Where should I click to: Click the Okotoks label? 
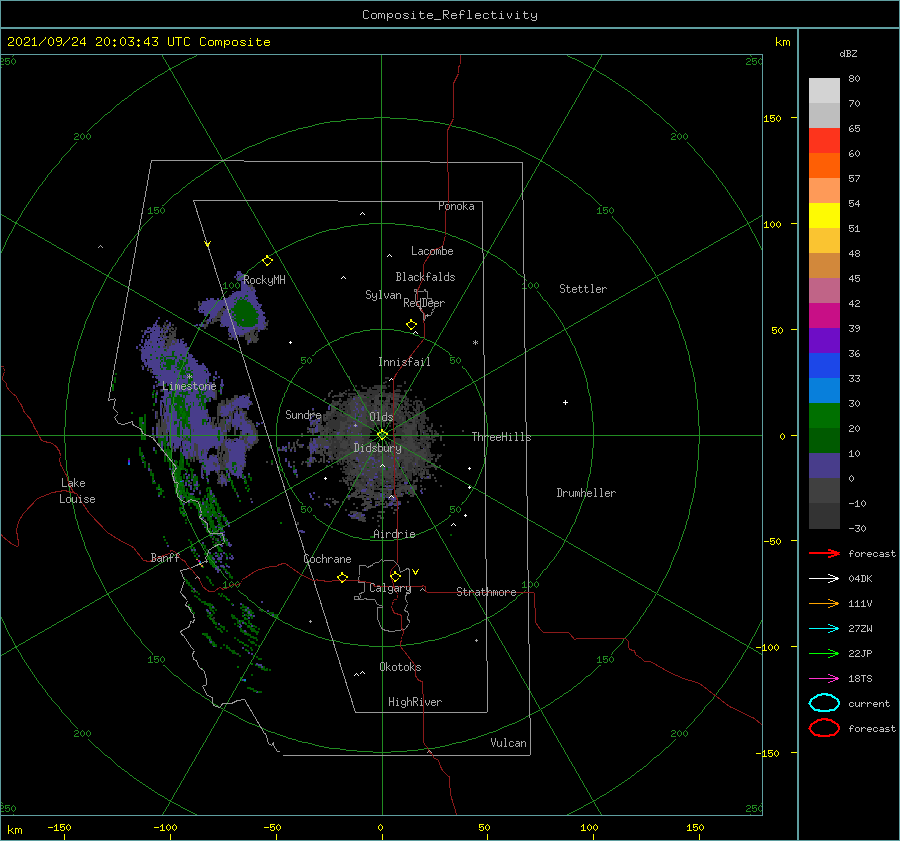click(401, 667)
